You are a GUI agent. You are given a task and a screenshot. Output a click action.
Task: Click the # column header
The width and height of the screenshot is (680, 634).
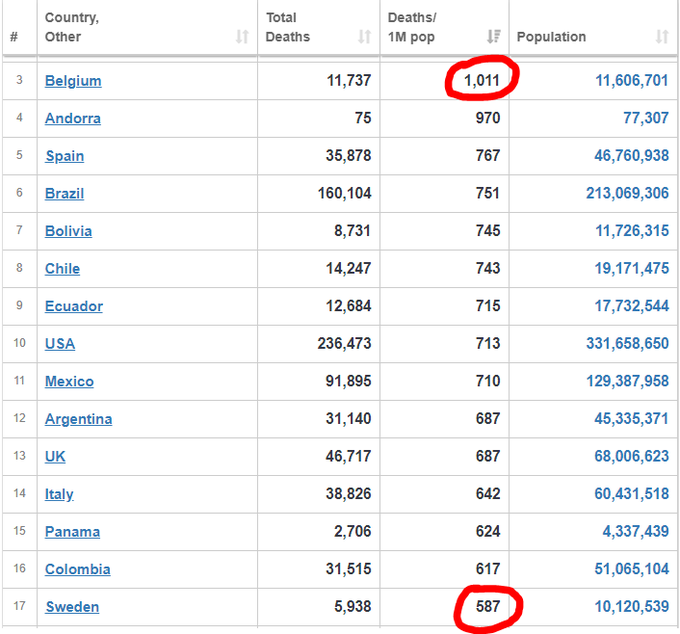(x=14, y=37)
